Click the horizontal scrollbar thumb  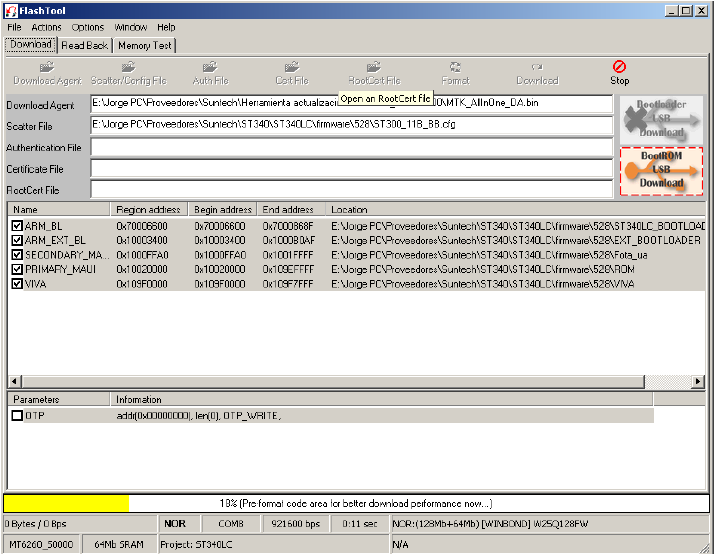tap(333, 381)
